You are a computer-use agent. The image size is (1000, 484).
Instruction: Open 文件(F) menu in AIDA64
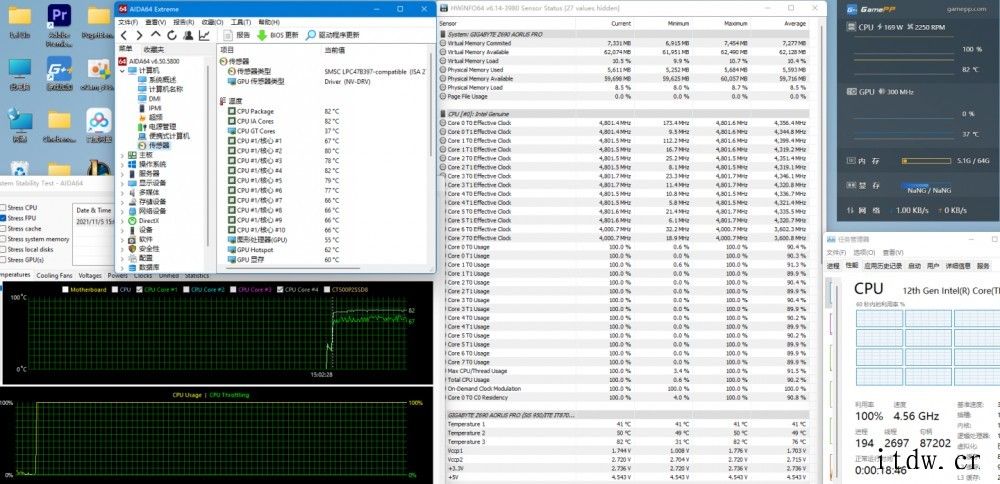128,22
